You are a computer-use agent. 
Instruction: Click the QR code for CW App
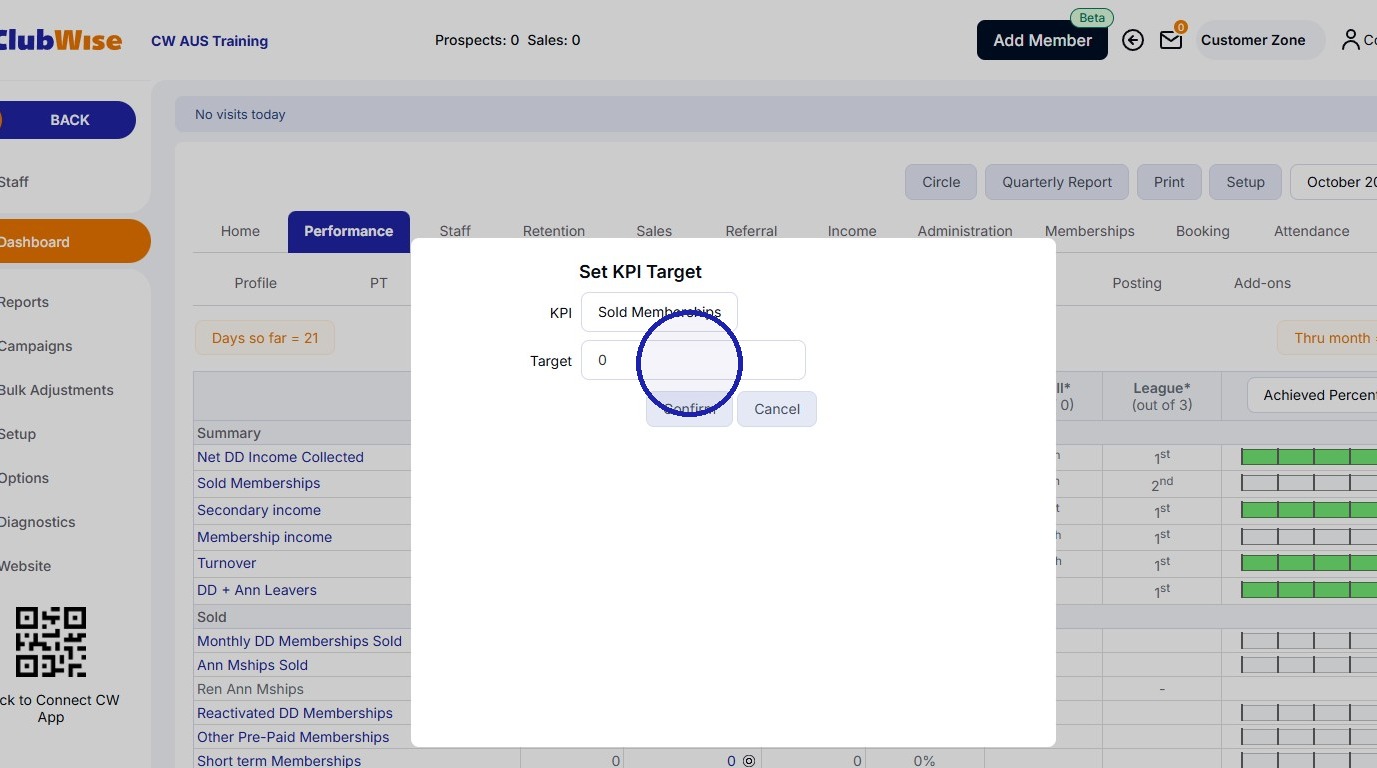(51, 642)
